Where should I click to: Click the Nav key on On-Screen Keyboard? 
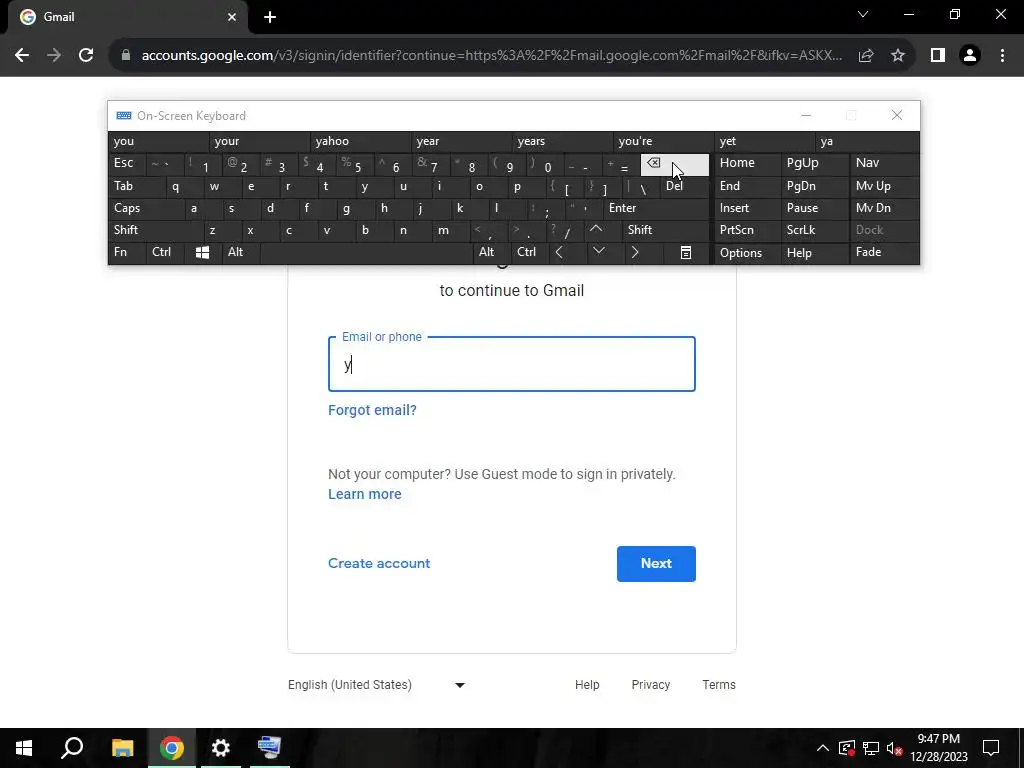[x=884, y=163]
